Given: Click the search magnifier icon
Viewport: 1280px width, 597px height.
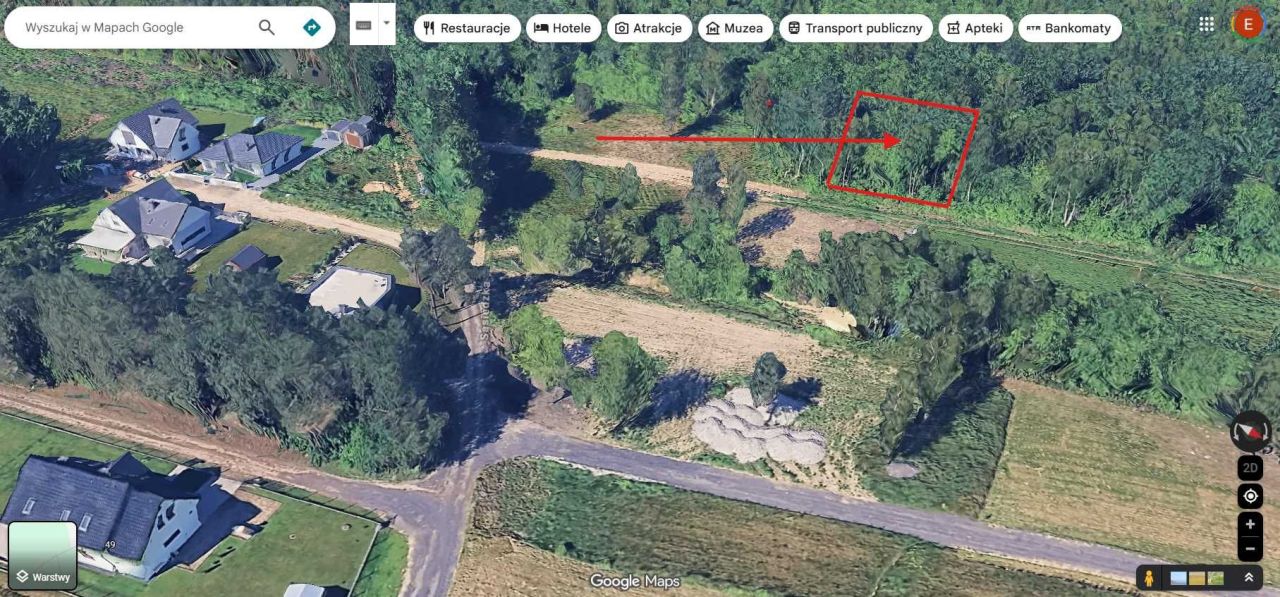Looking at the screenshot, I should tap(266, 28).
